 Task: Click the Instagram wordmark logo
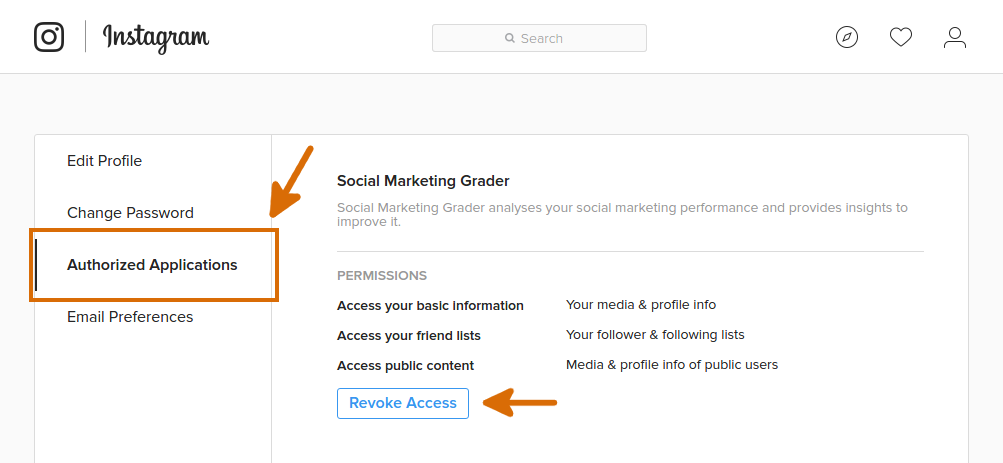(x=156, y=38)
